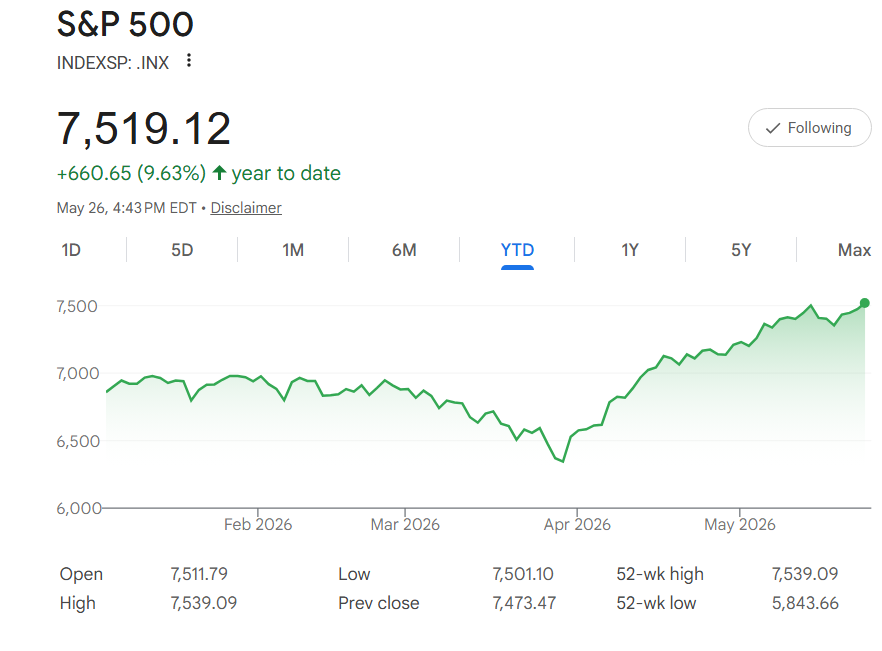Switch to the 1M range tab
Image resolution: width=882 pixels, height=651 pixels.
293,250
